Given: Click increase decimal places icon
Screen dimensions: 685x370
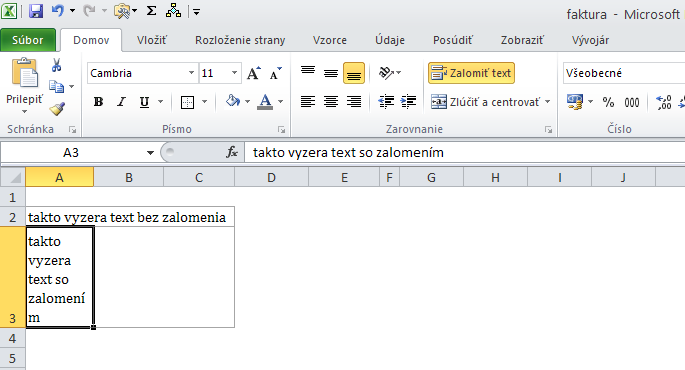Looking at the screenshot, I should 664,102.
